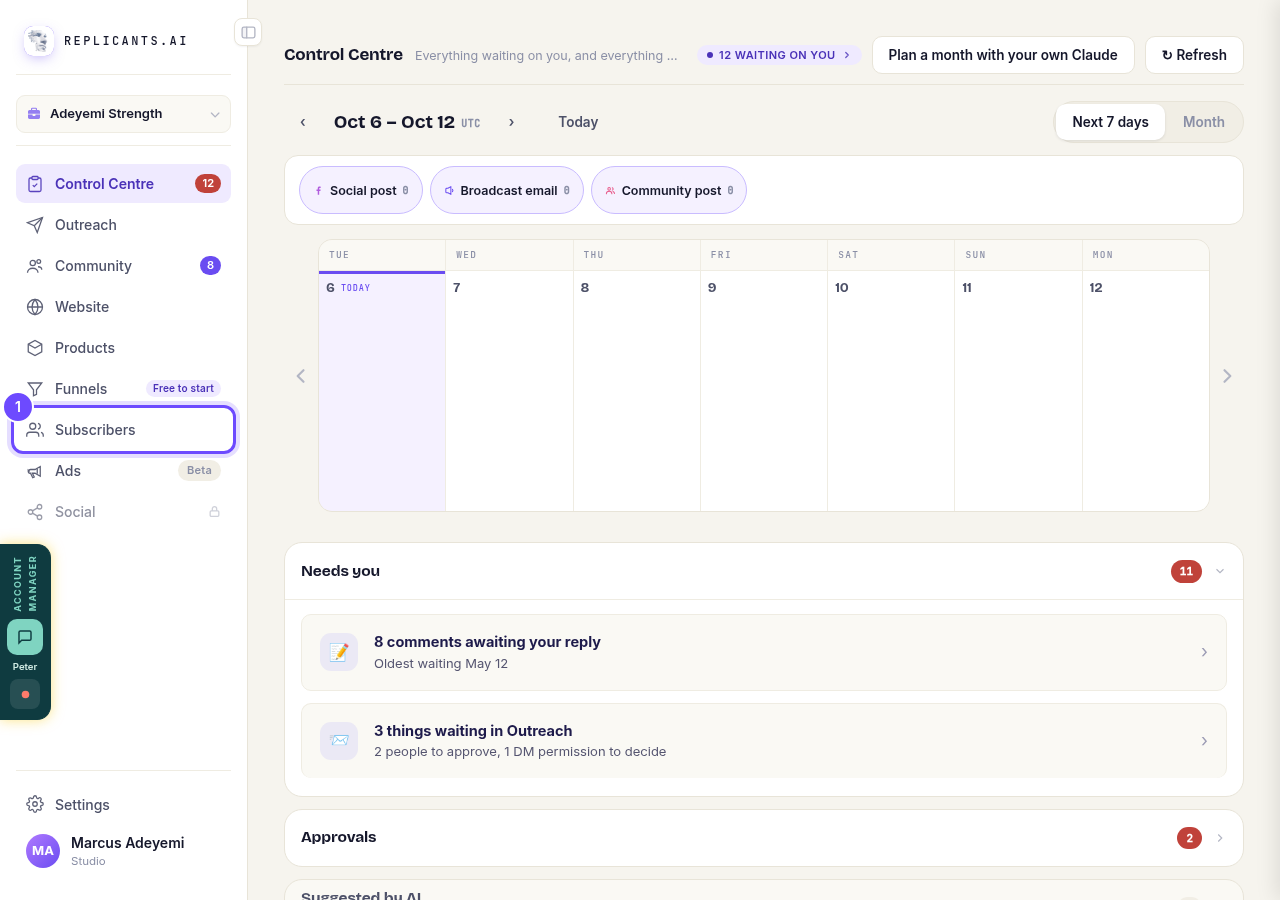Select the Wednesday 7 calendar day
This screenshot has width=1280, height=900.
pyautogui.click(x=509, y=391)
